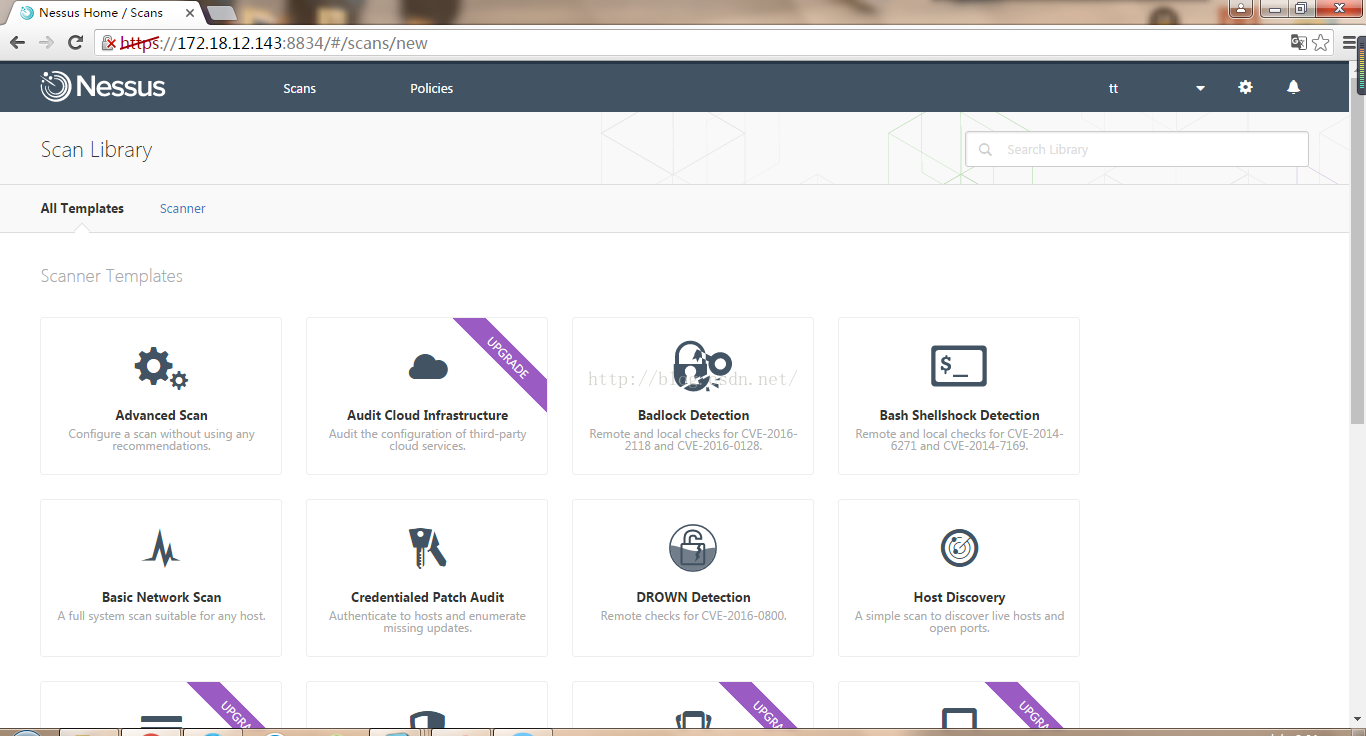Image resolution: width=1366 pixels, height=736 pixels.
Task: Click the Basic Network Scan title
Action: coord(161,597)
